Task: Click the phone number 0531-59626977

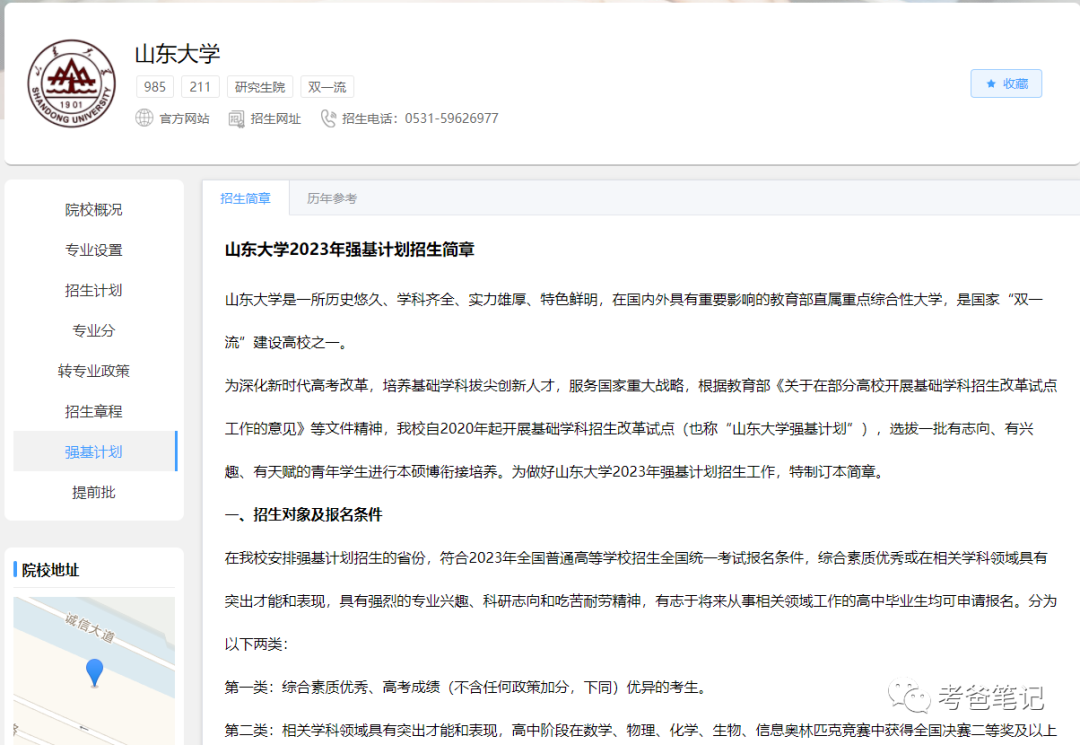Action: coord(452,118)
